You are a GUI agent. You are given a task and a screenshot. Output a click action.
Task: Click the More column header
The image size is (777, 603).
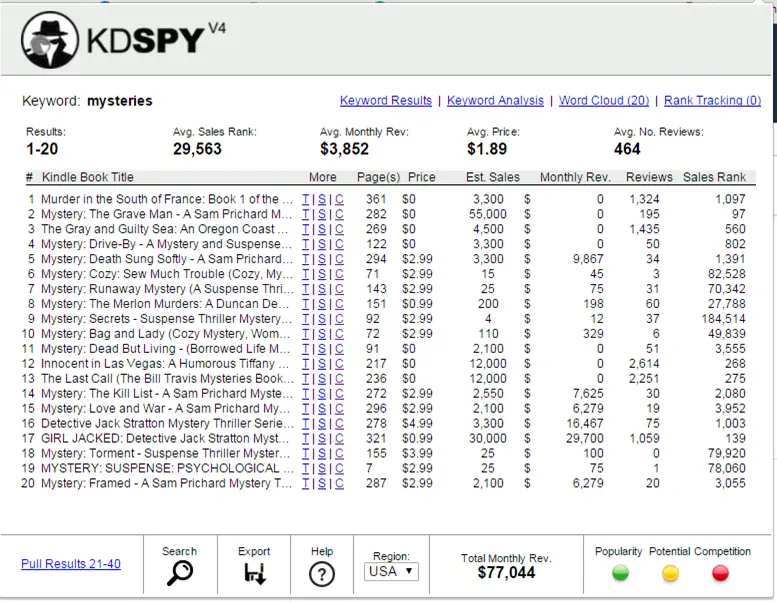tap(323, 177)
